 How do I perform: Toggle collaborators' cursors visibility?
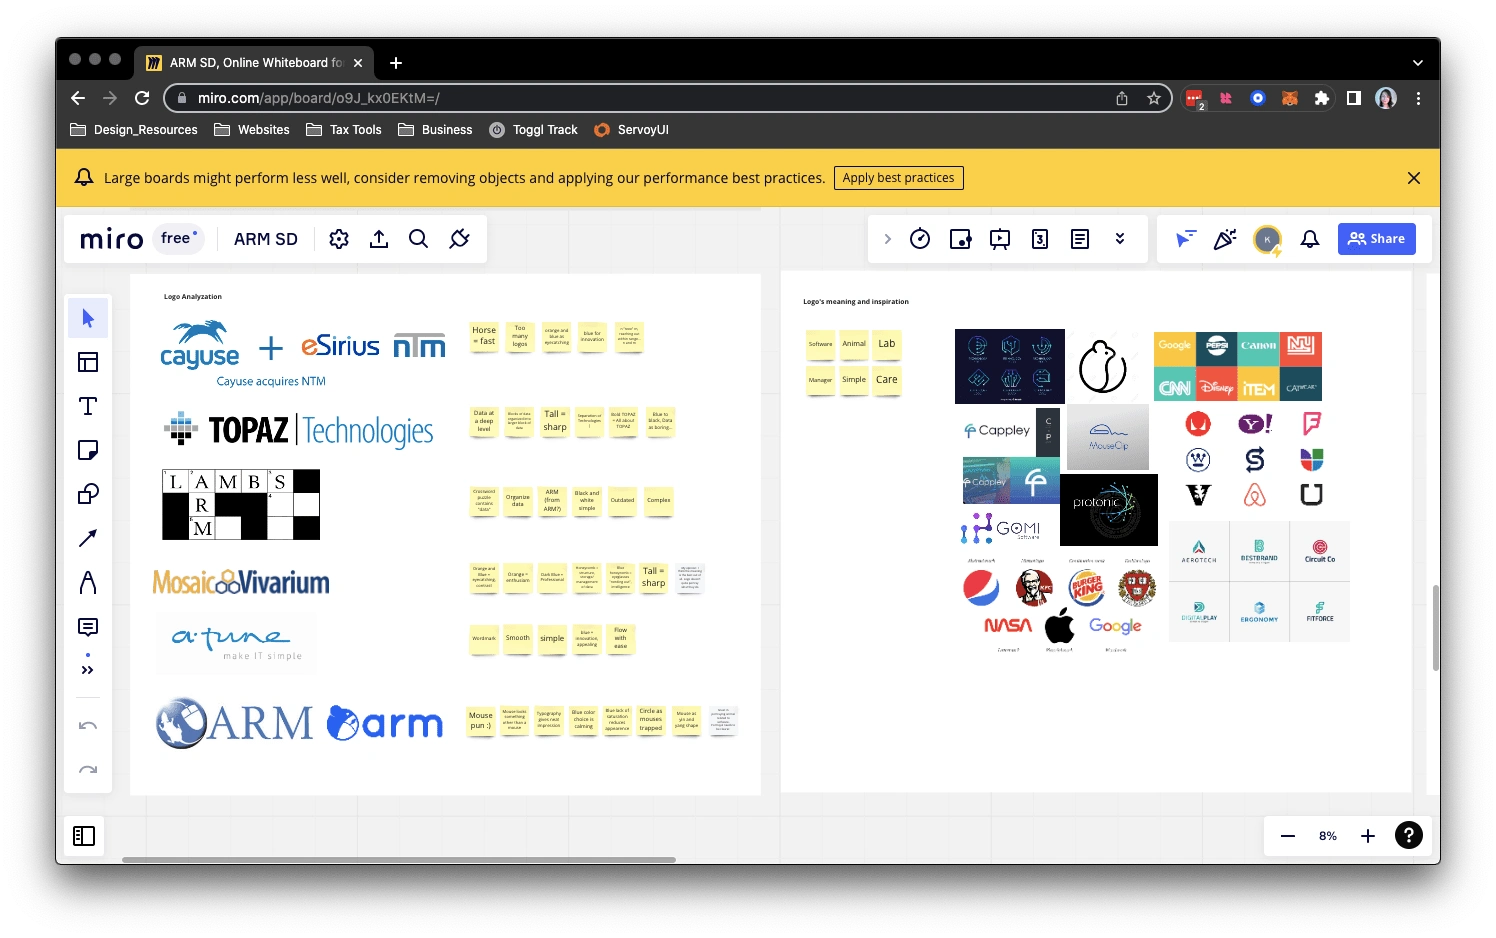1185,239
